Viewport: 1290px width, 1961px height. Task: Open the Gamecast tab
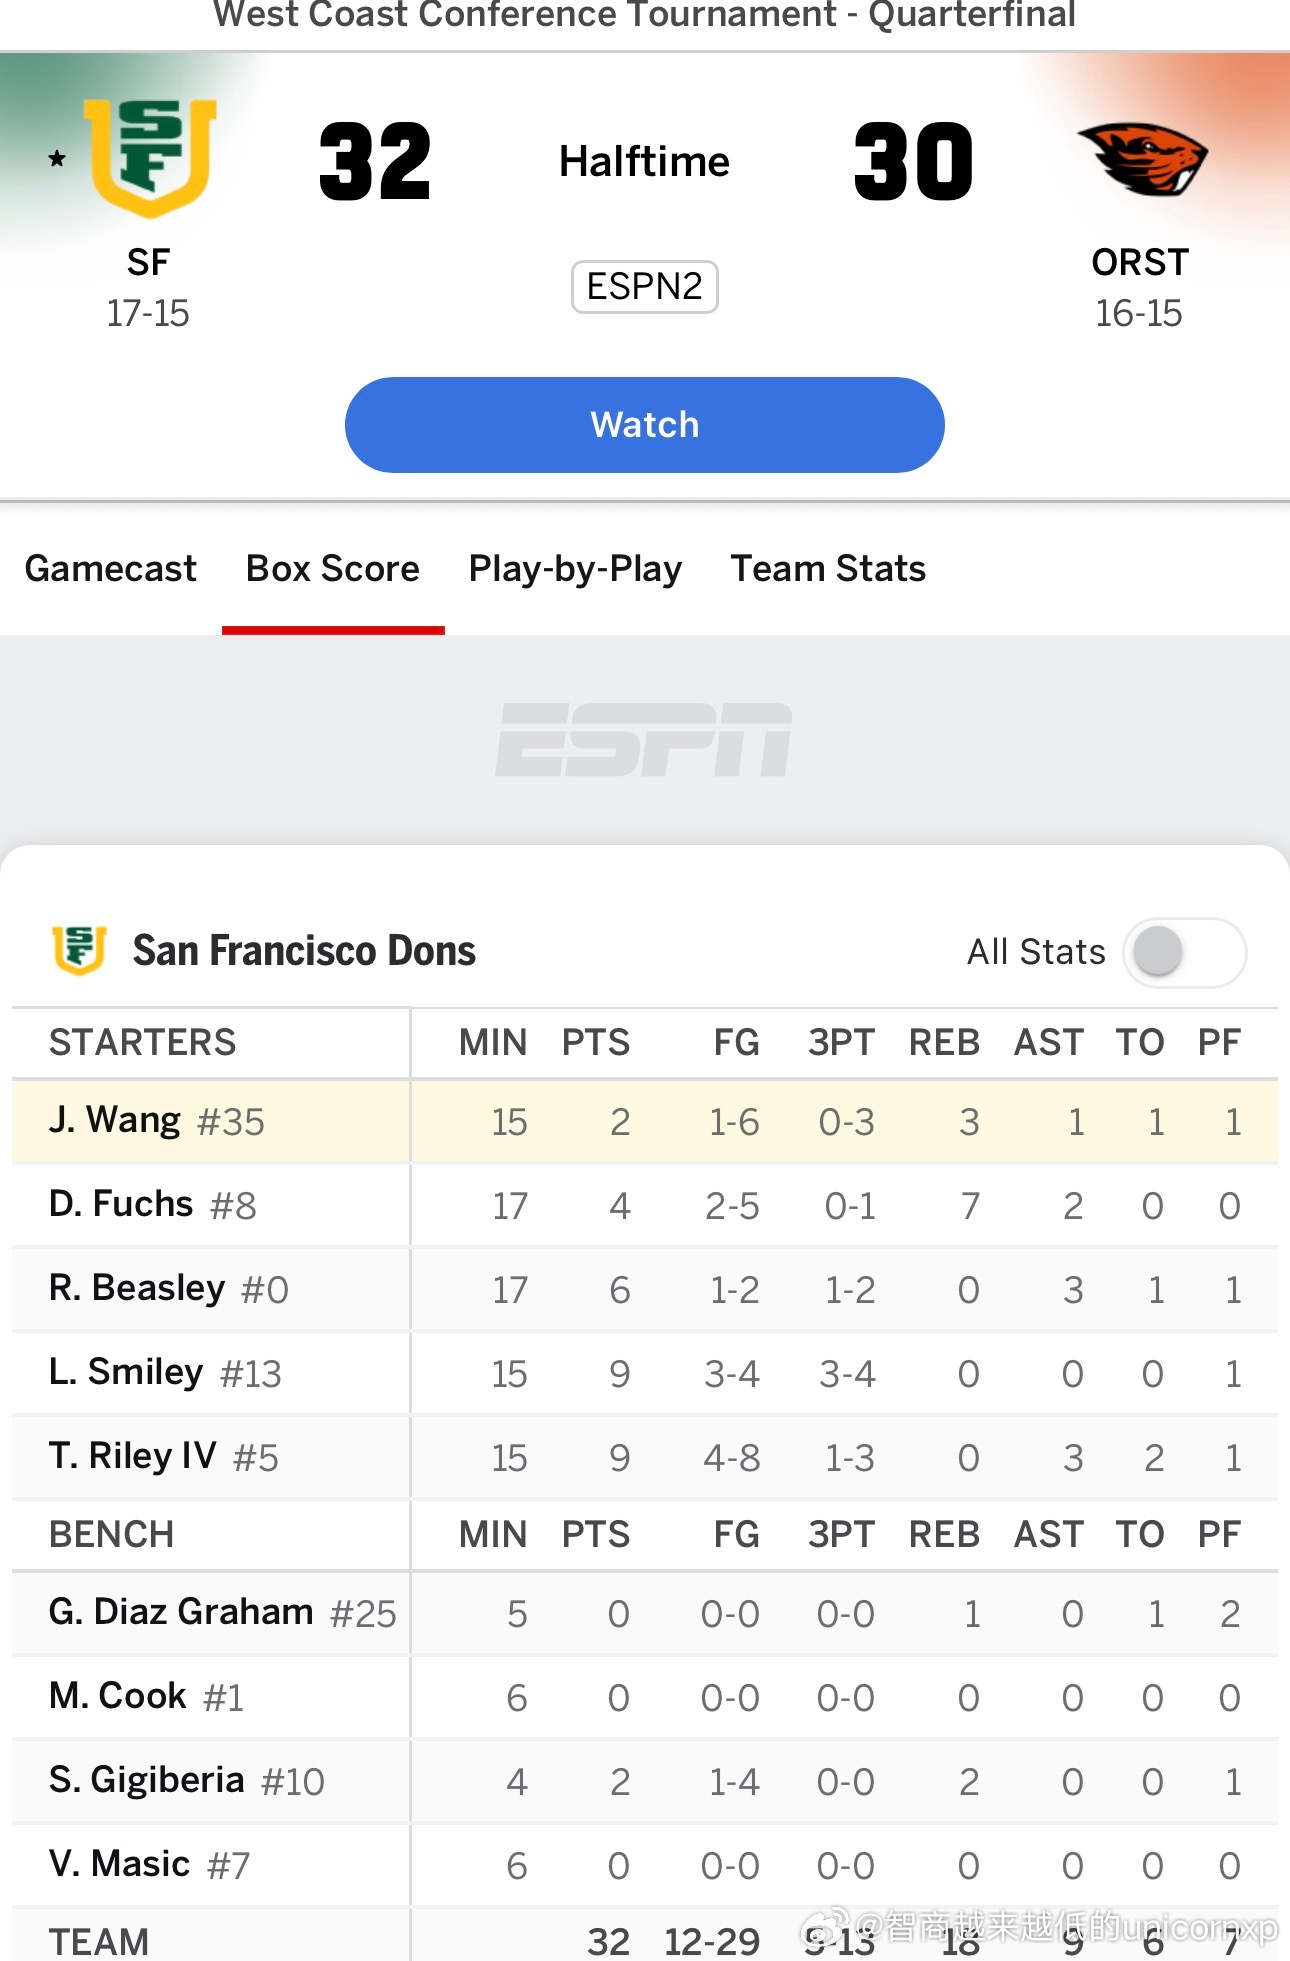(111, 569)
